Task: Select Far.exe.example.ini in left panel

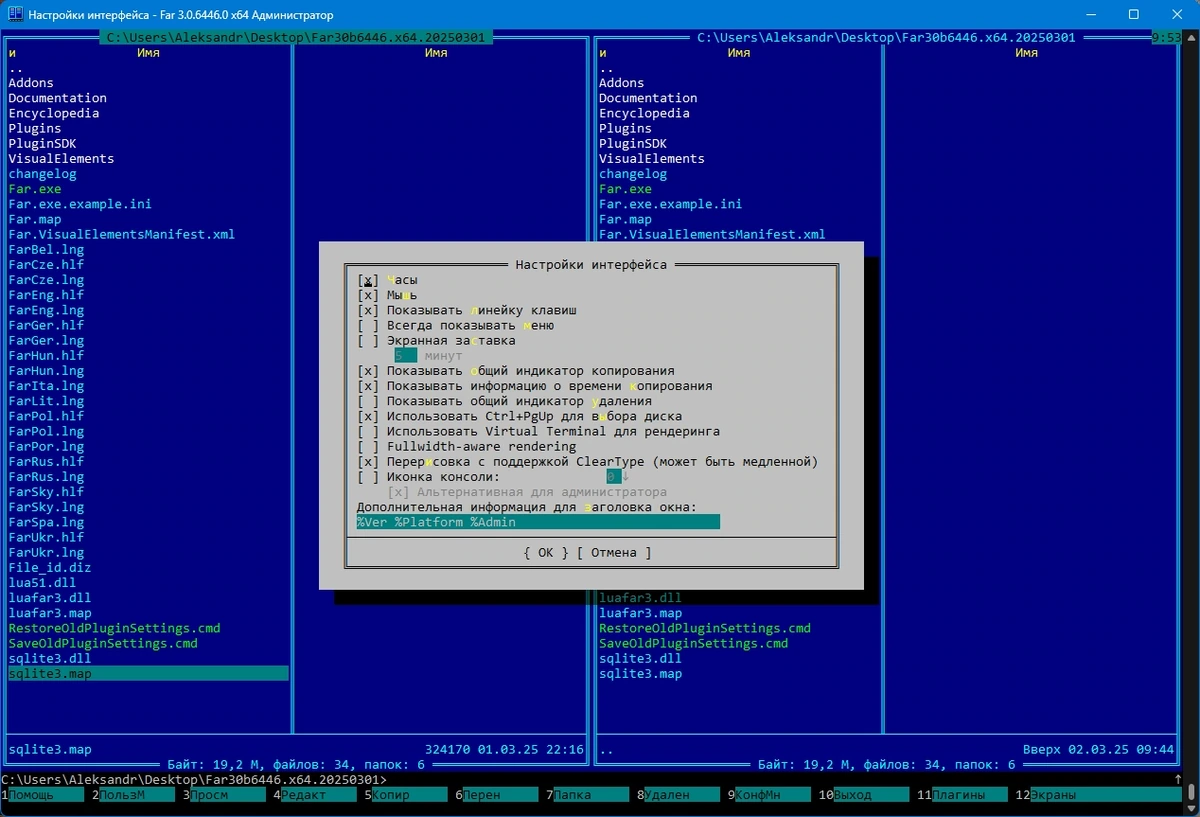Action: (80, 204)
